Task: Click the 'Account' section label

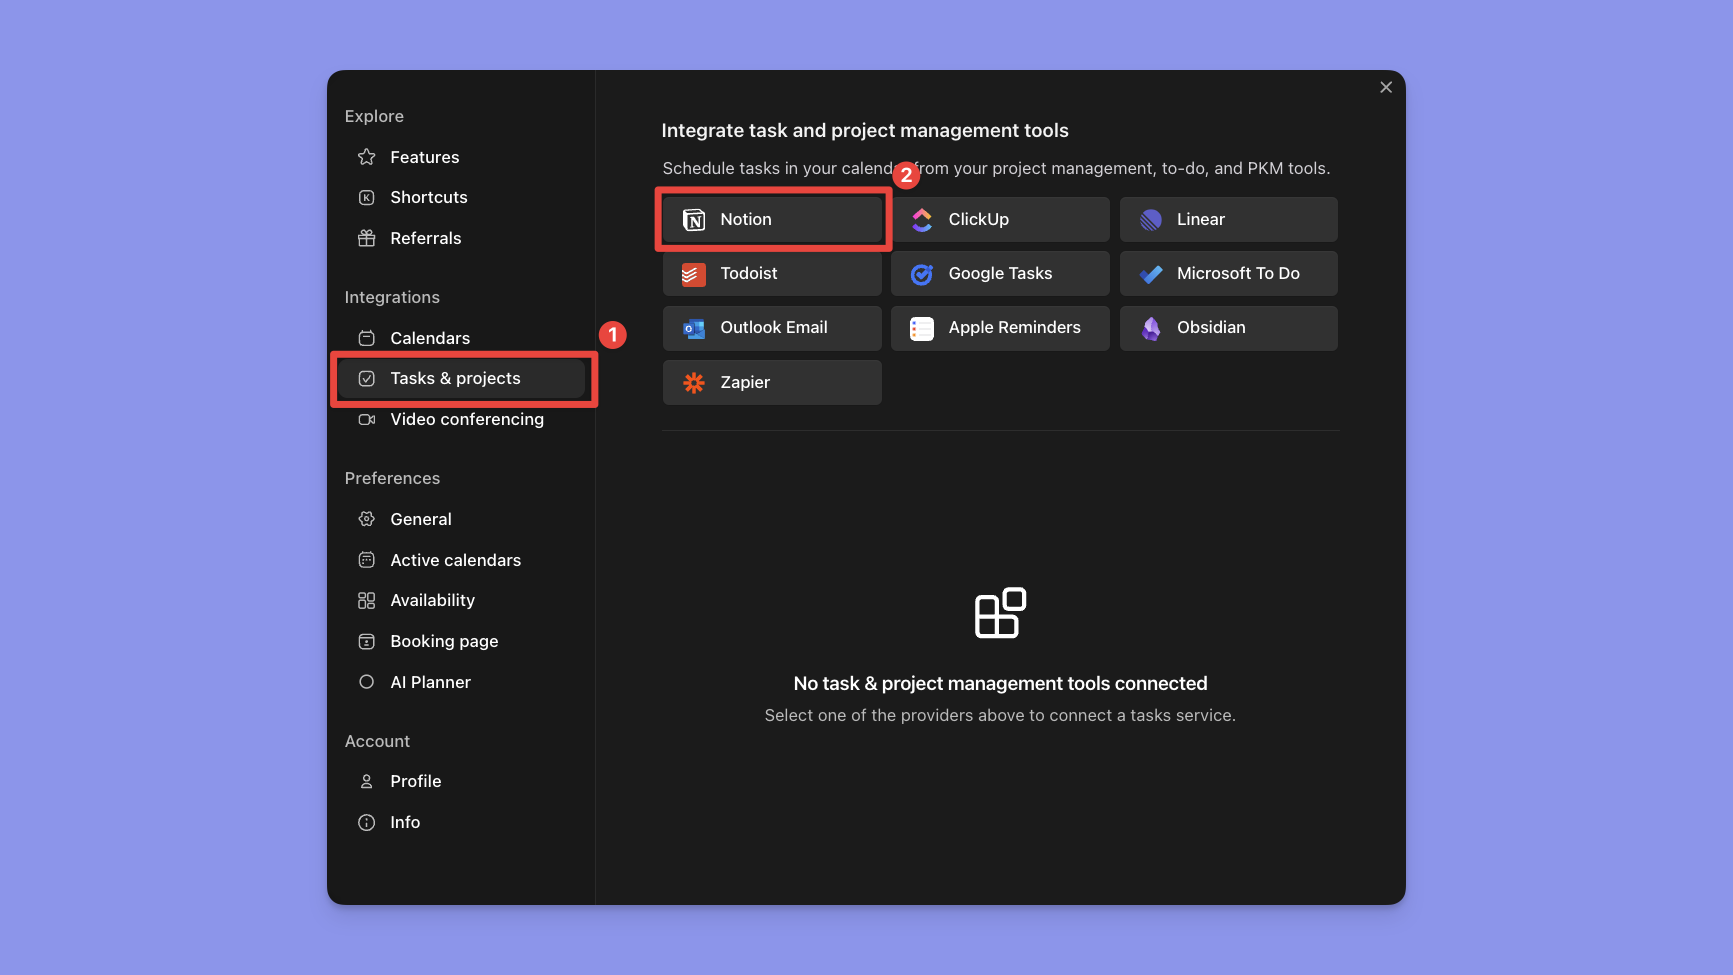Action: (377, 742)
